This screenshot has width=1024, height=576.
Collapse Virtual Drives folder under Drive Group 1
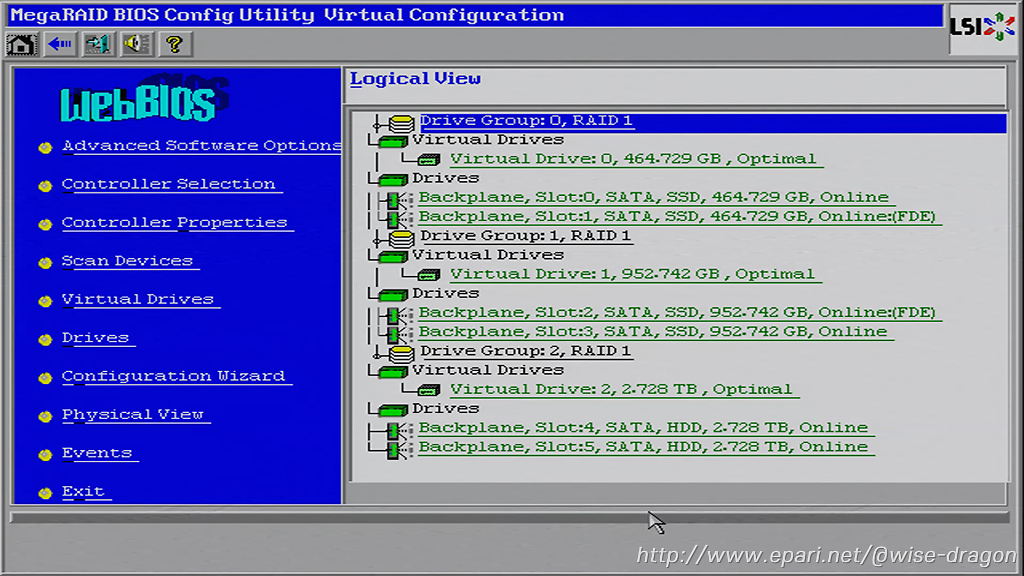[x=393, y=256]
